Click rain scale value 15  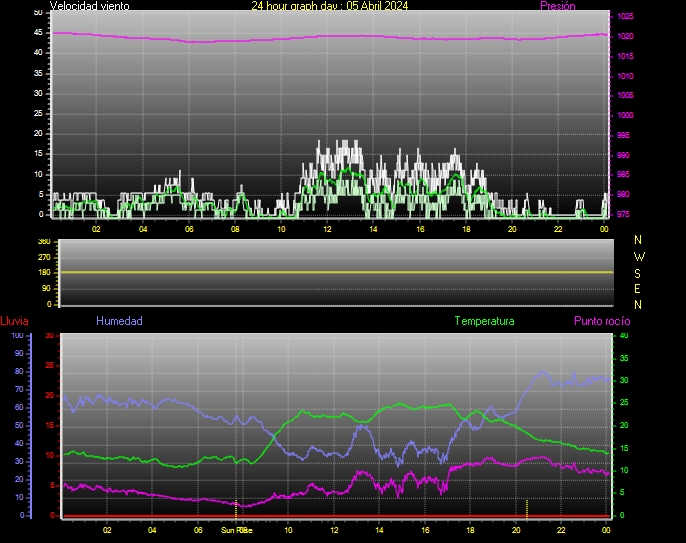(x=49, y=426)
